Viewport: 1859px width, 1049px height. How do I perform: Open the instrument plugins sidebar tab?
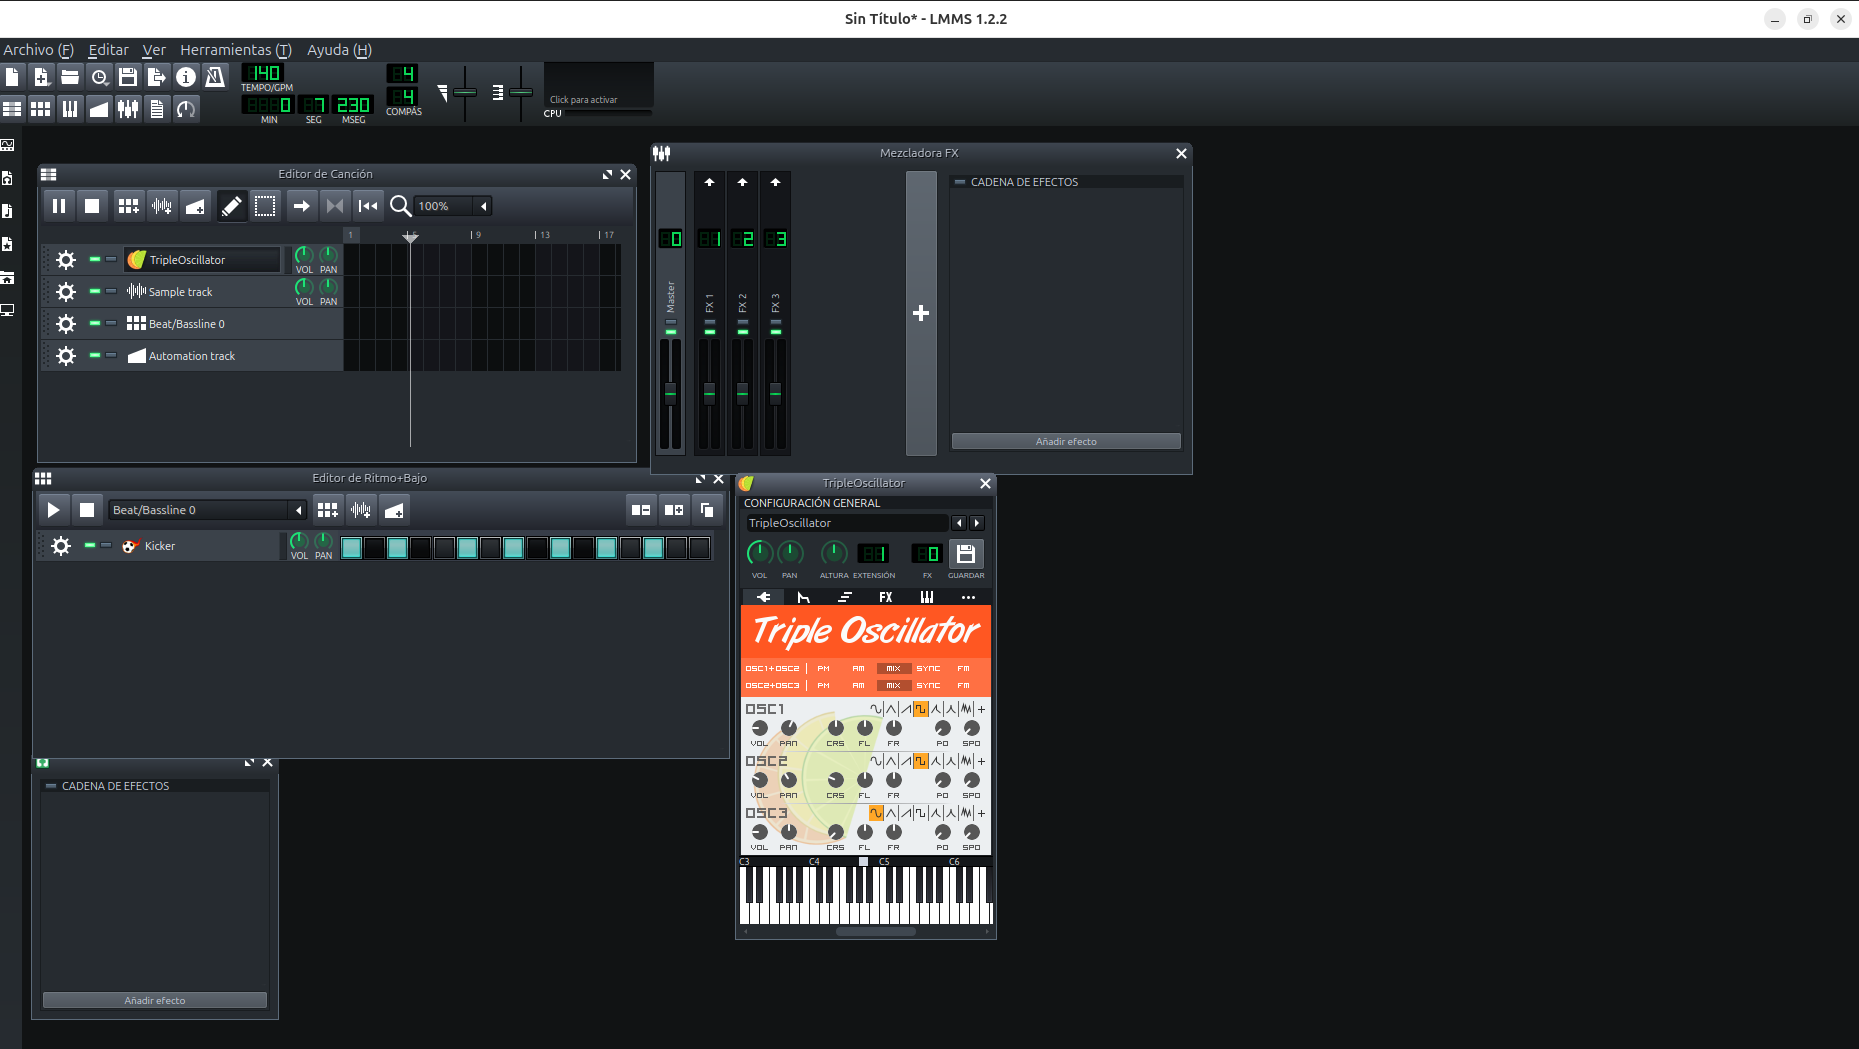(8, 145)
